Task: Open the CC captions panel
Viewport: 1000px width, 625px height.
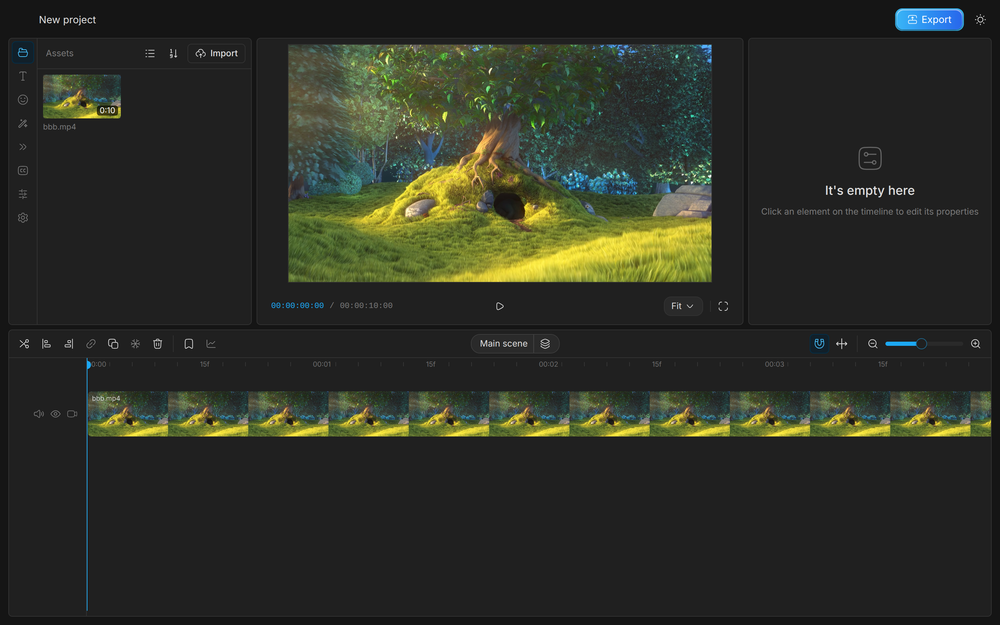Action: tap(23, 170)
